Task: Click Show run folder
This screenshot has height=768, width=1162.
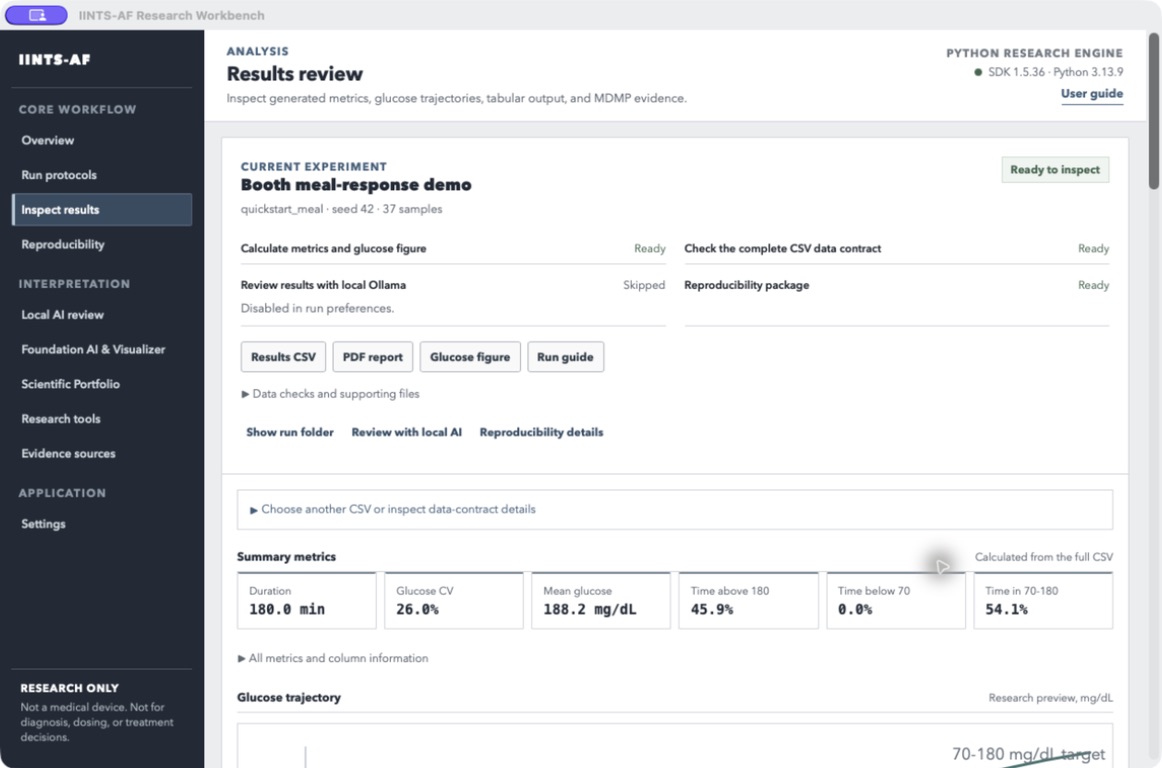Action: click(x=290, y=432)
